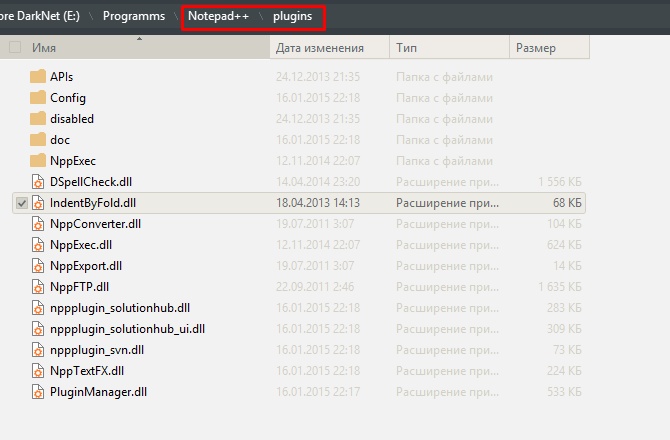Select NppExport.dll file name

(86, 266)
